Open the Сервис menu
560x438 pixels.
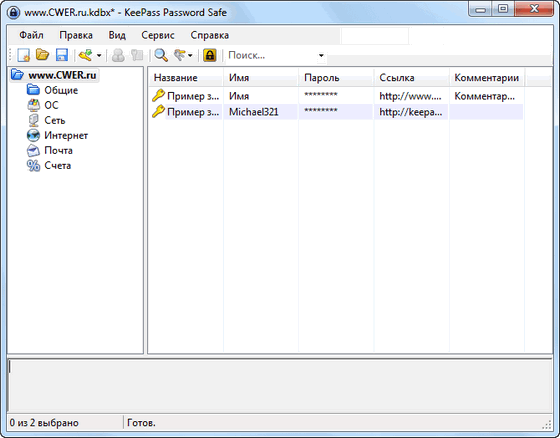pos(158,35)
